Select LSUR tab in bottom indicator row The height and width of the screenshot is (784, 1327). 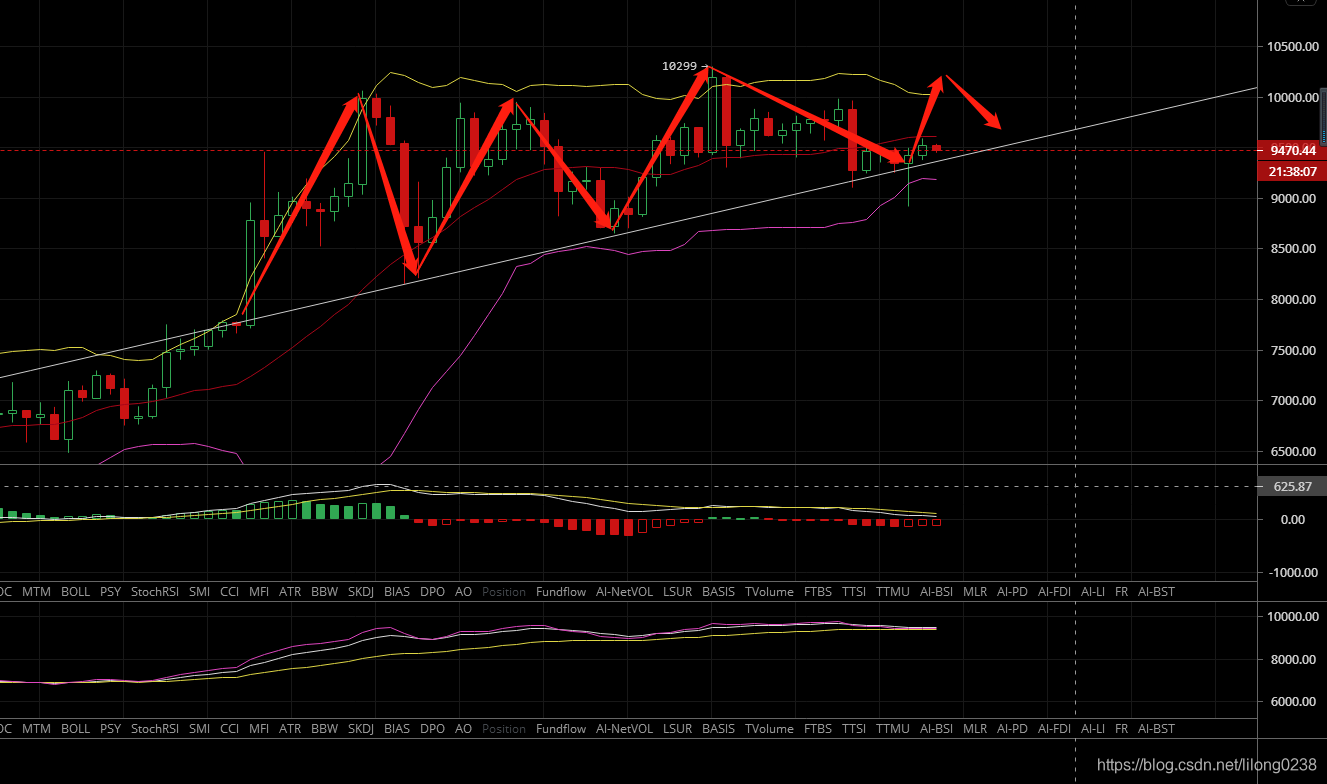click(x=677, y=729)
